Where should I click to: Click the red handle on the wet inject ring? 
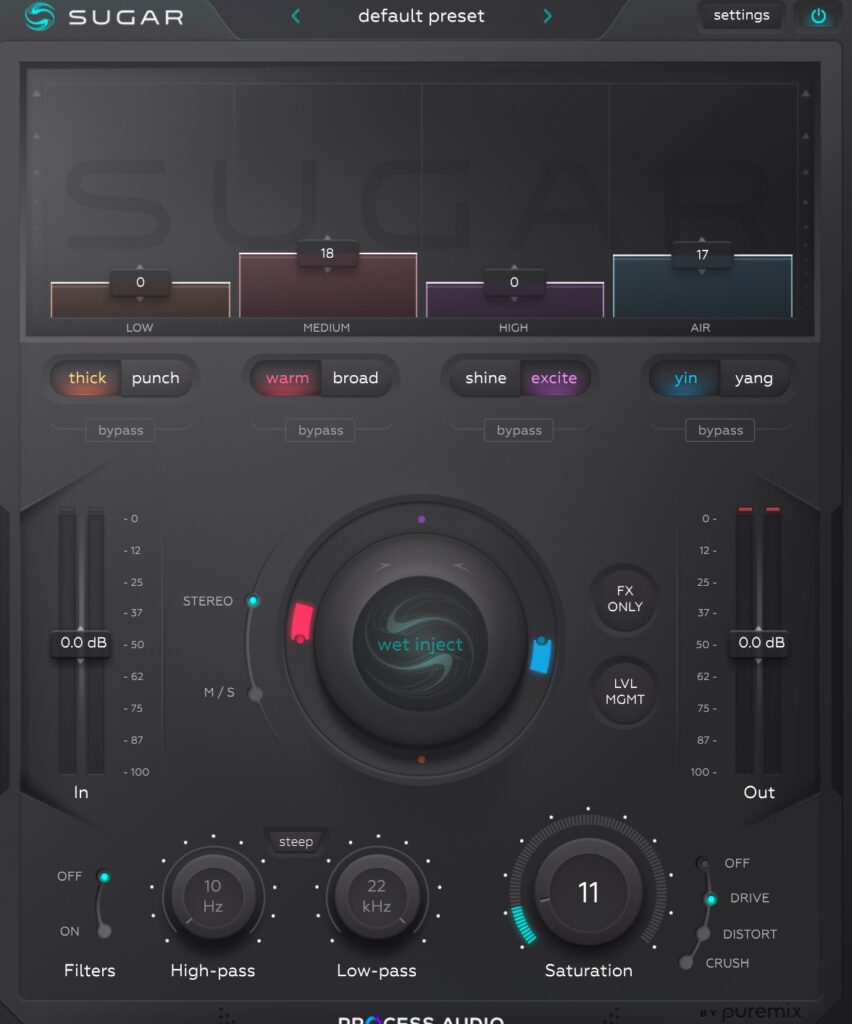(x=302, y=623)
